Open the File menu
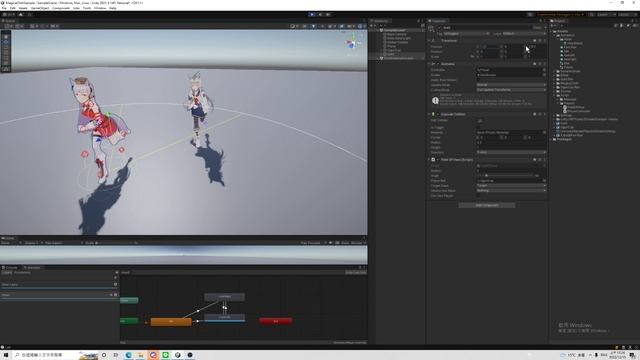Viewport: 640px width, 360px height. pos(4,8)
